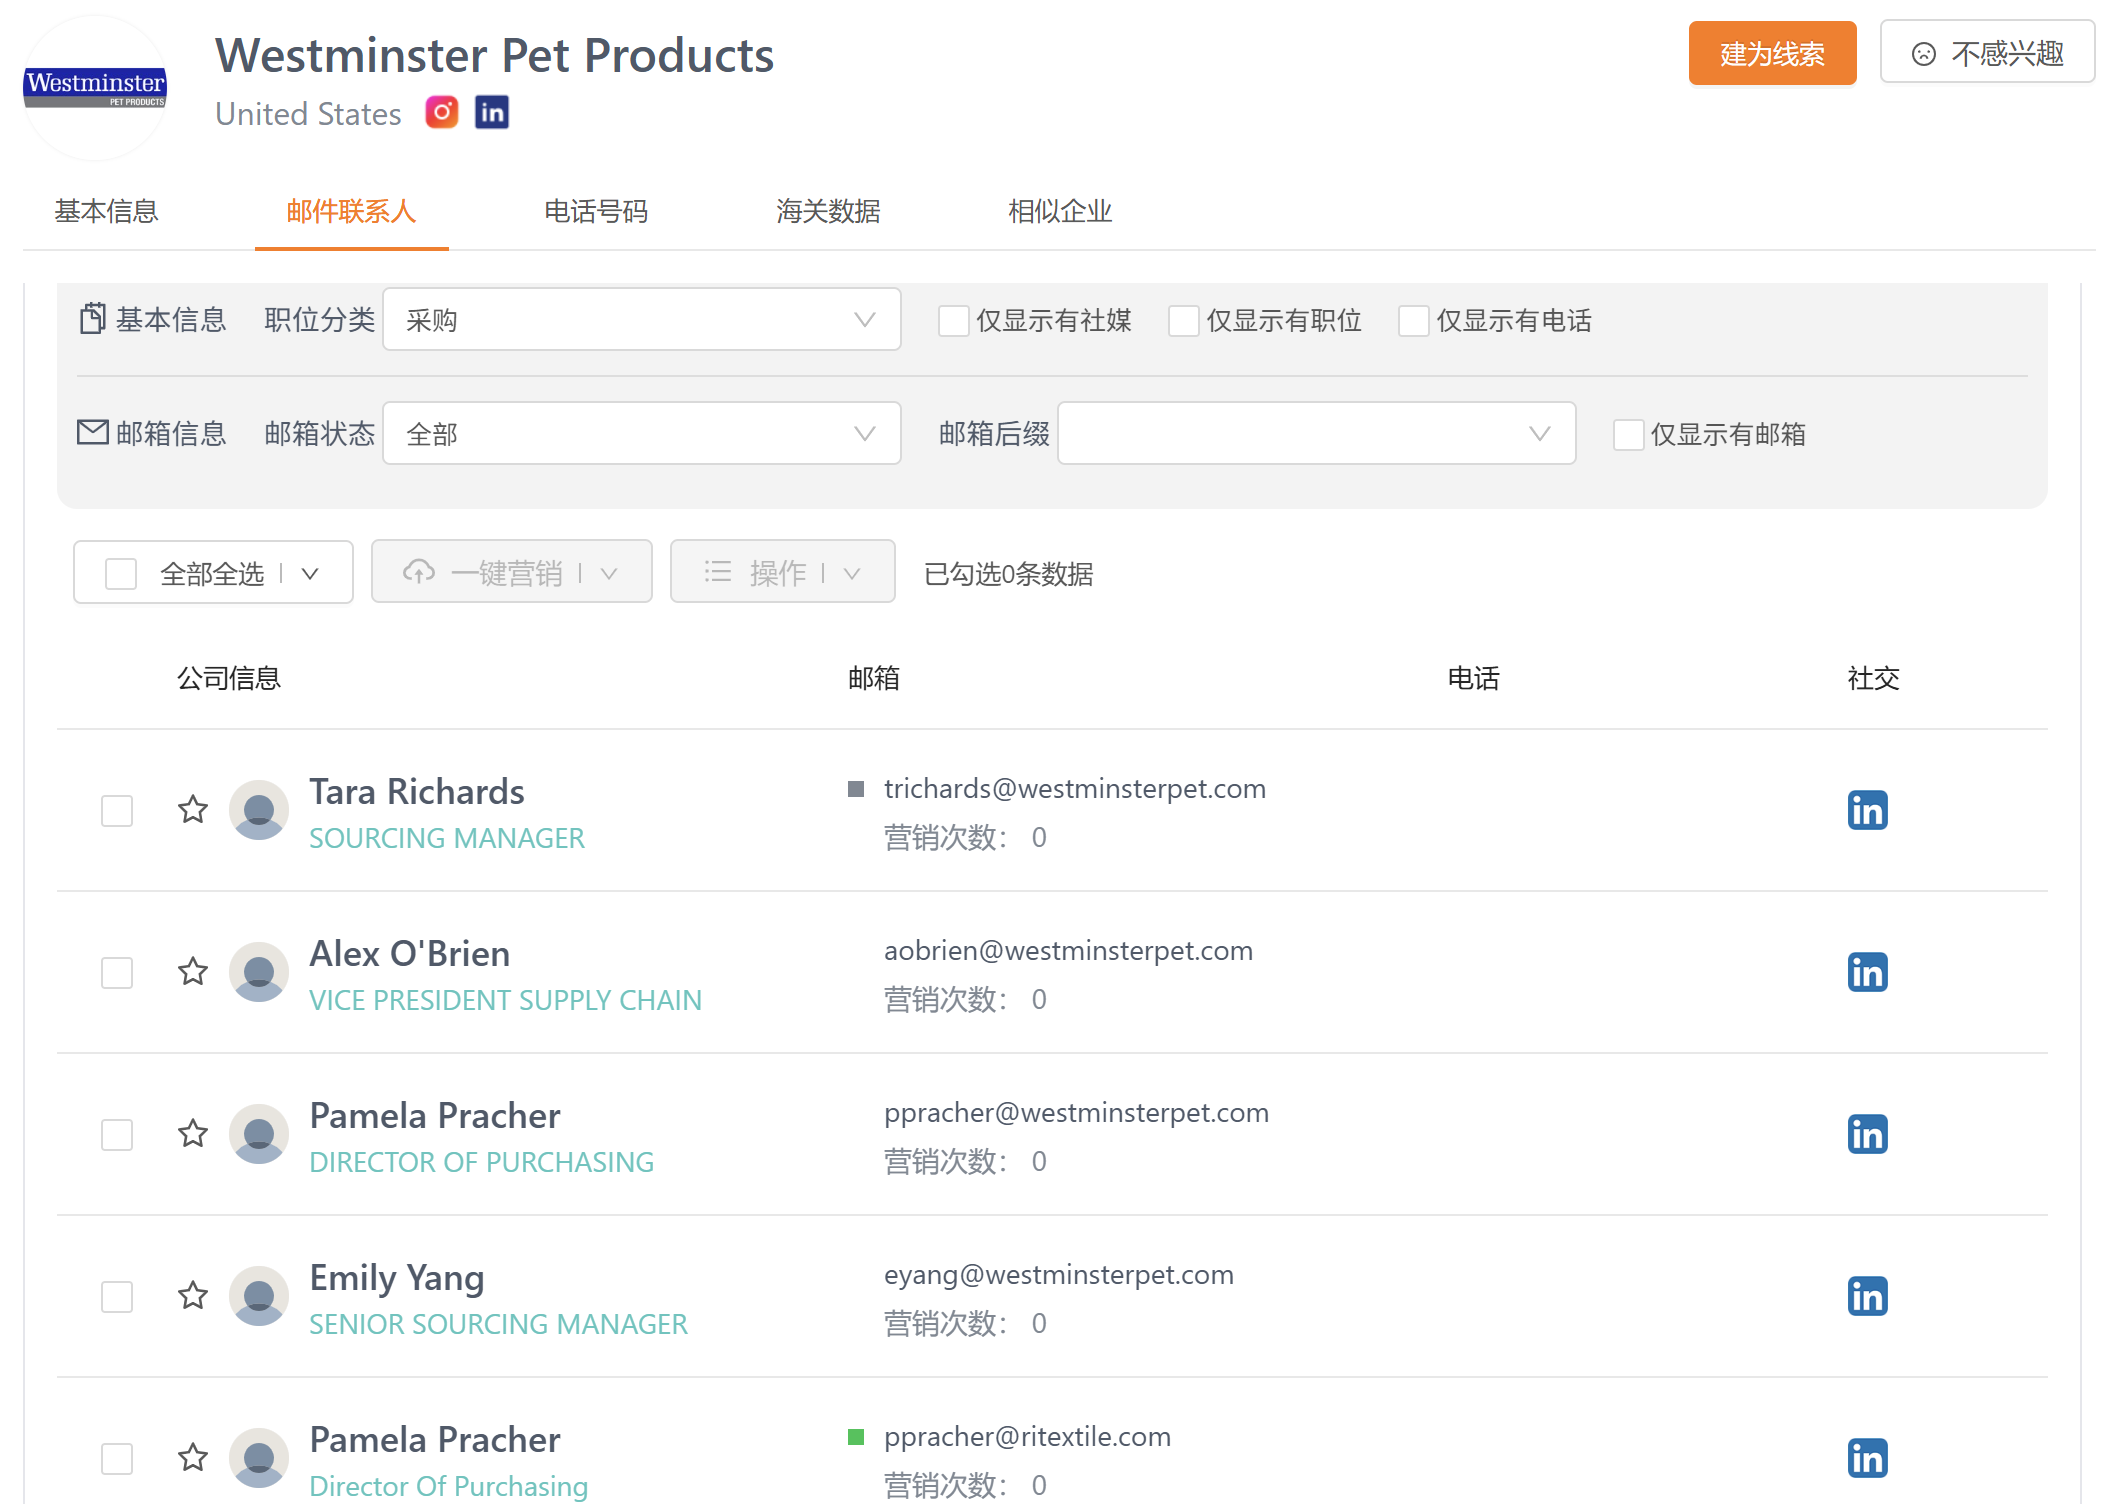Switch to the 海关数据 tab
This screenshot has width=2126, height=1504.
click(828, 211)
